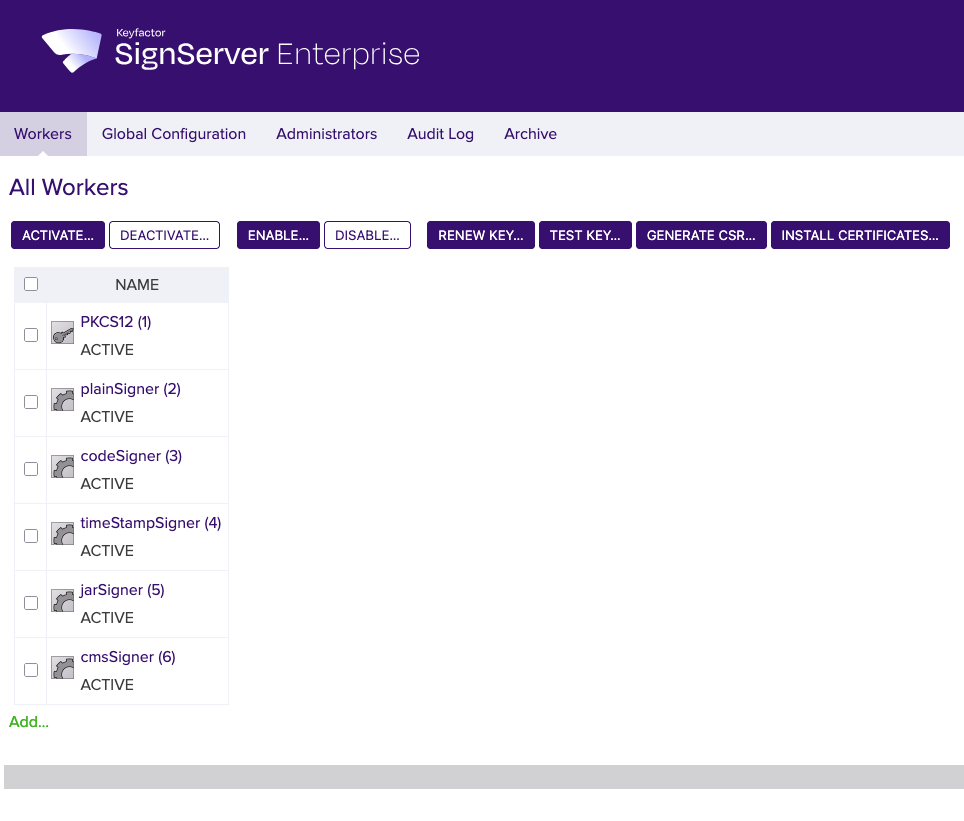Click the key icon beside PKCS12
This screenshot has height=821, width=964.
tap(62, 333)
